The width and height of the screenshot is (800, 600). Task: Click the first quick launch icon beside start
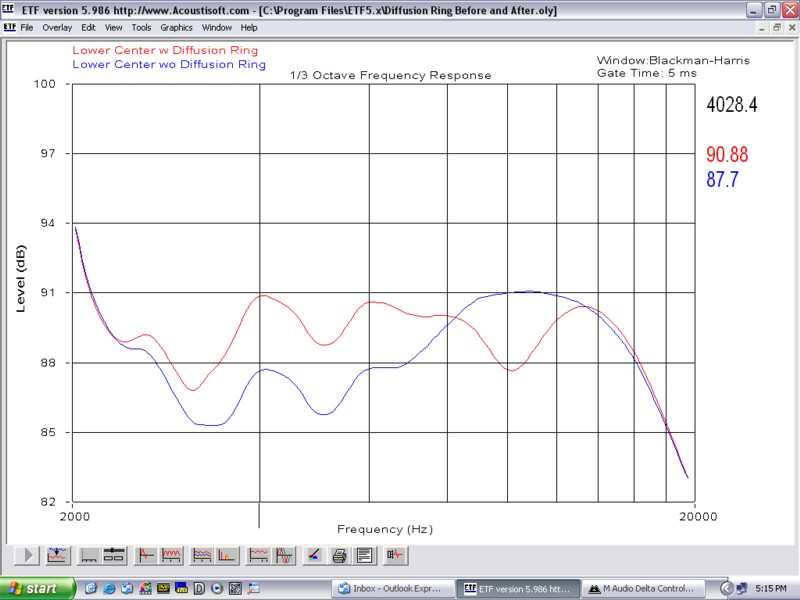[x=91, y=589]
